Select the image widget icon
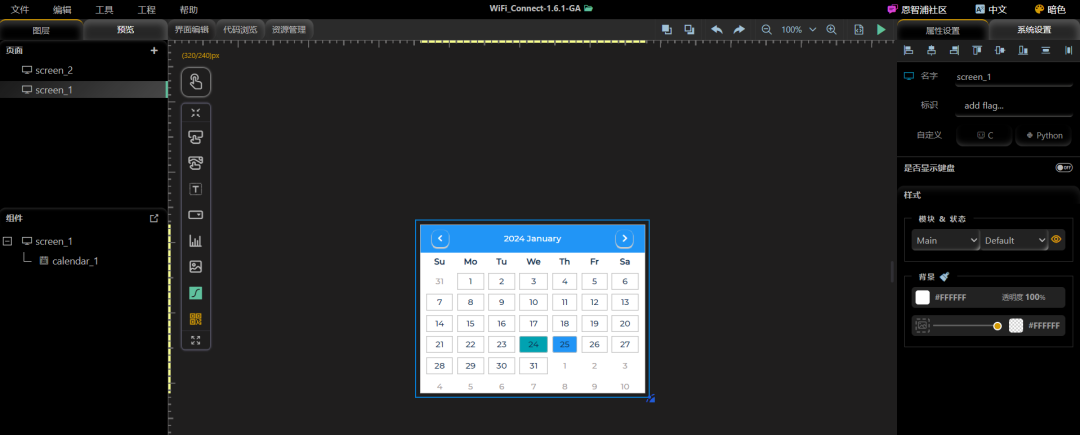 (x=196, y=266)
